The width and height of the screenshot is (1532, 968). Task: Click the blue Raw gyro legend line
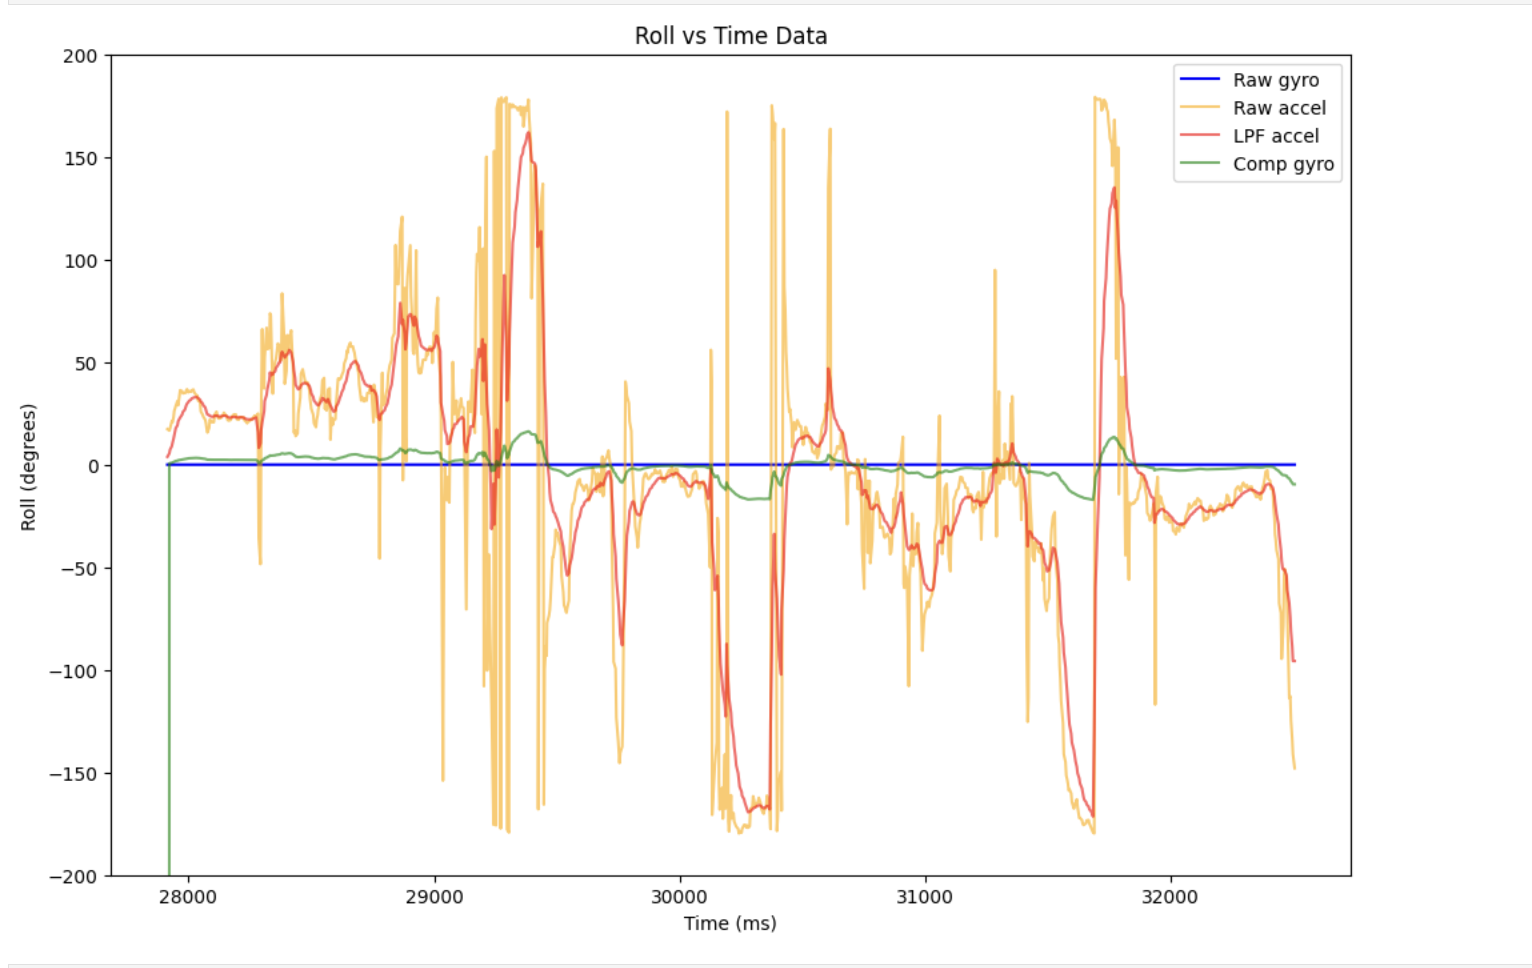[1200, 79]
